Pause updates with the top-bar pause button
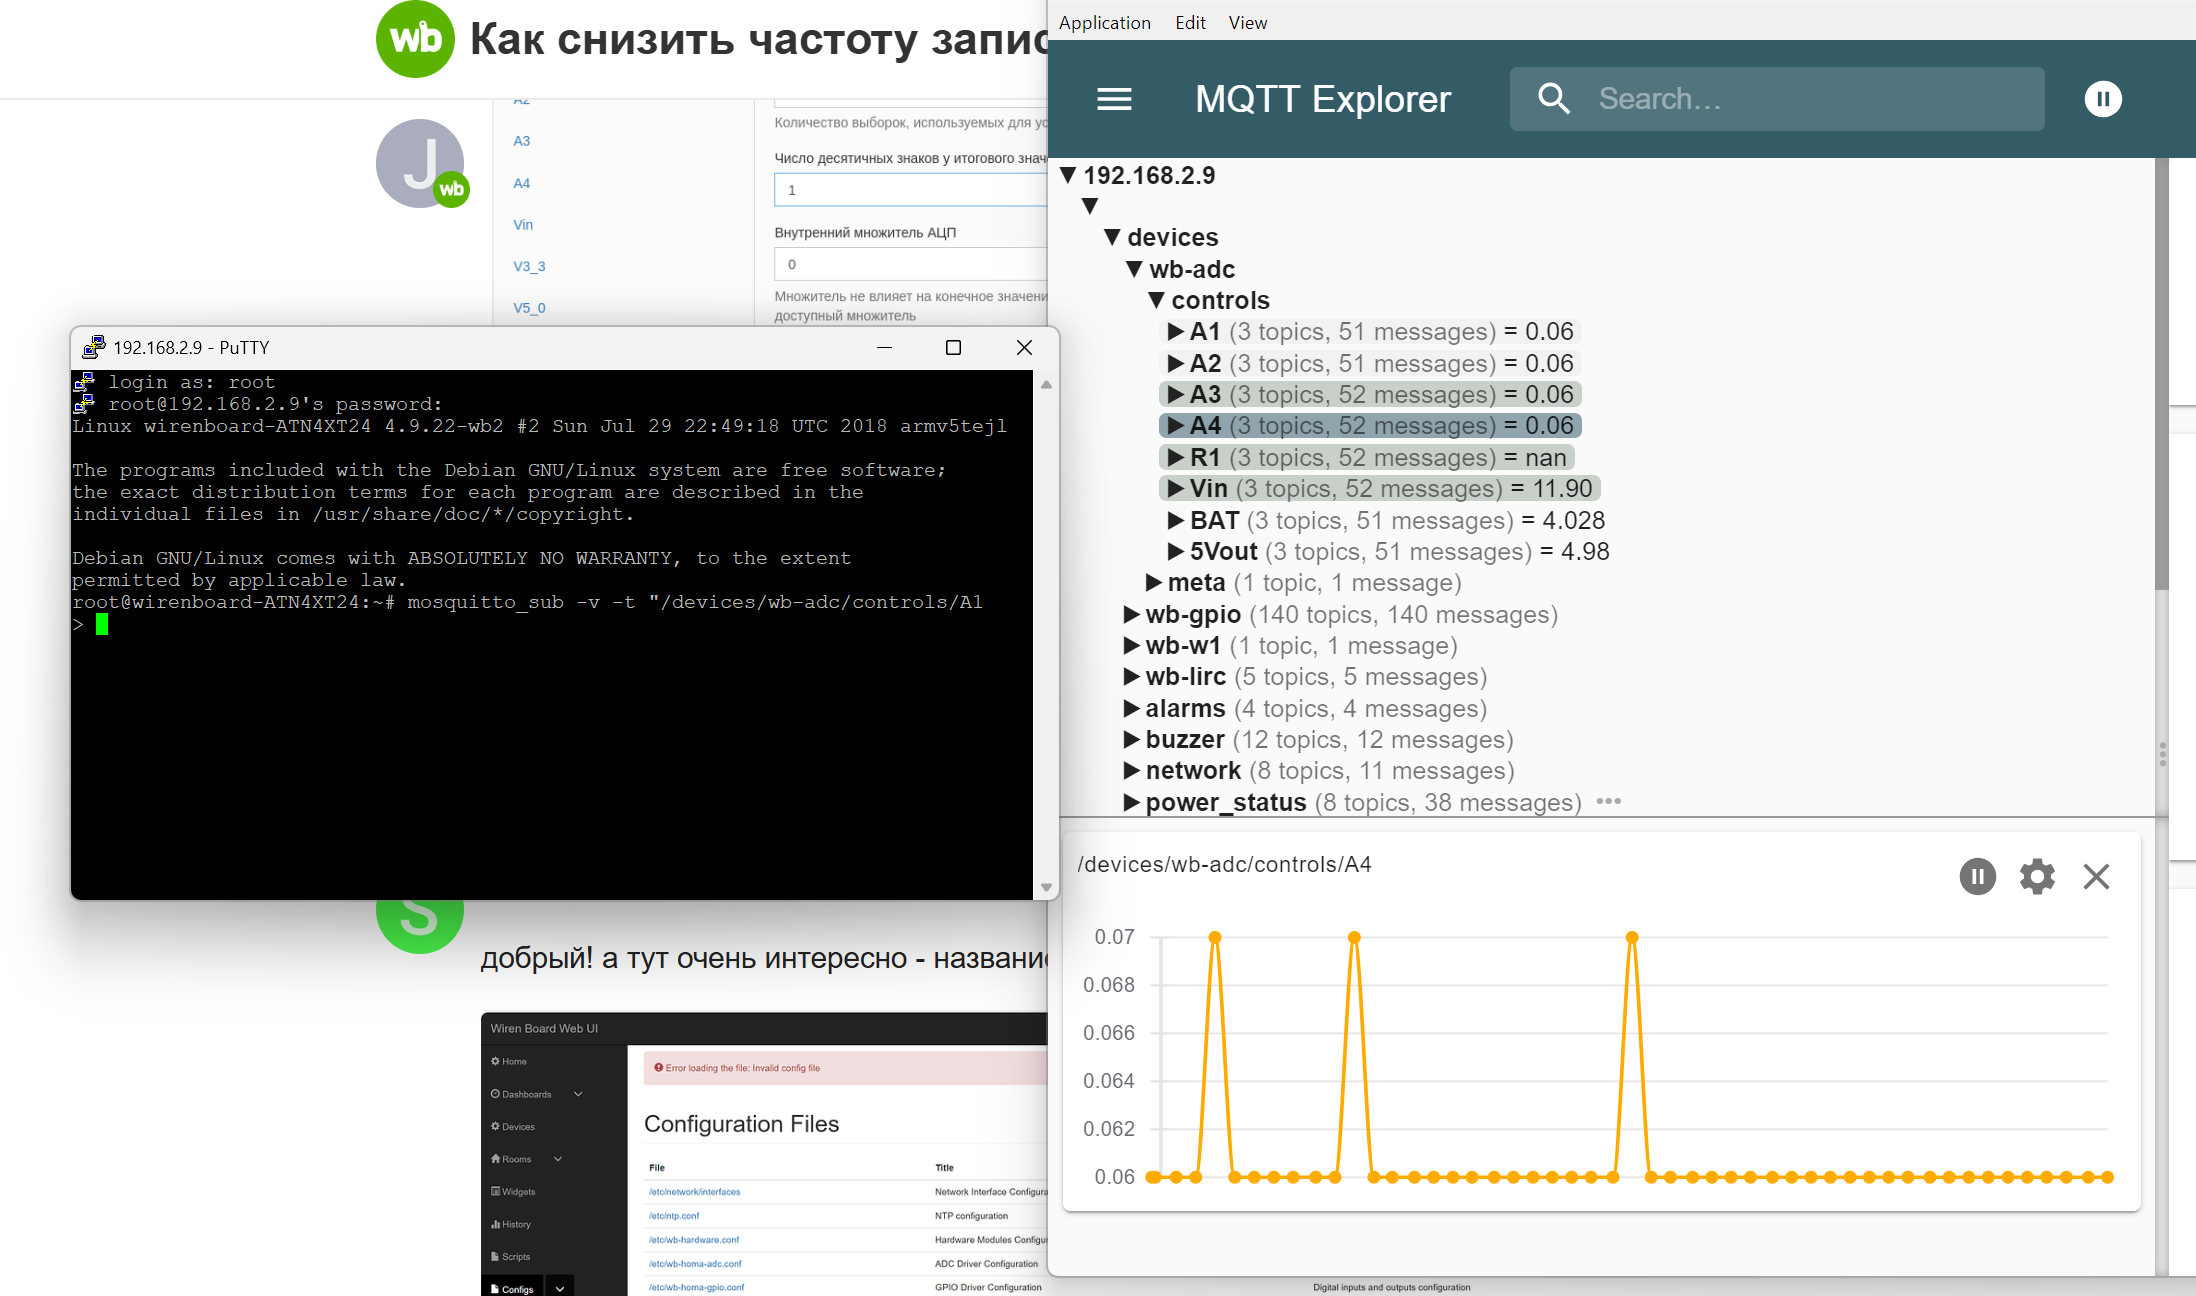Screen dimensions: 2196x1296 pyautogui.click(x=2102, y=99)
